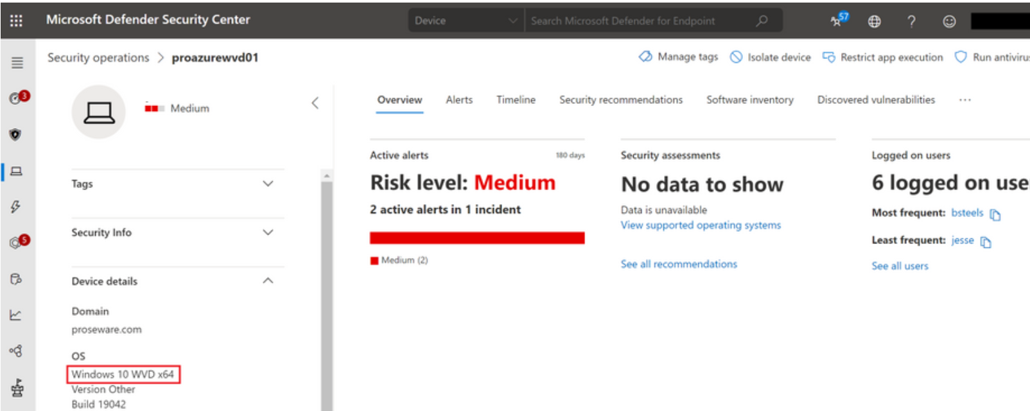Copy the bsteels username
Screen dimensions: 1030x411
click(x=993, y=214)
